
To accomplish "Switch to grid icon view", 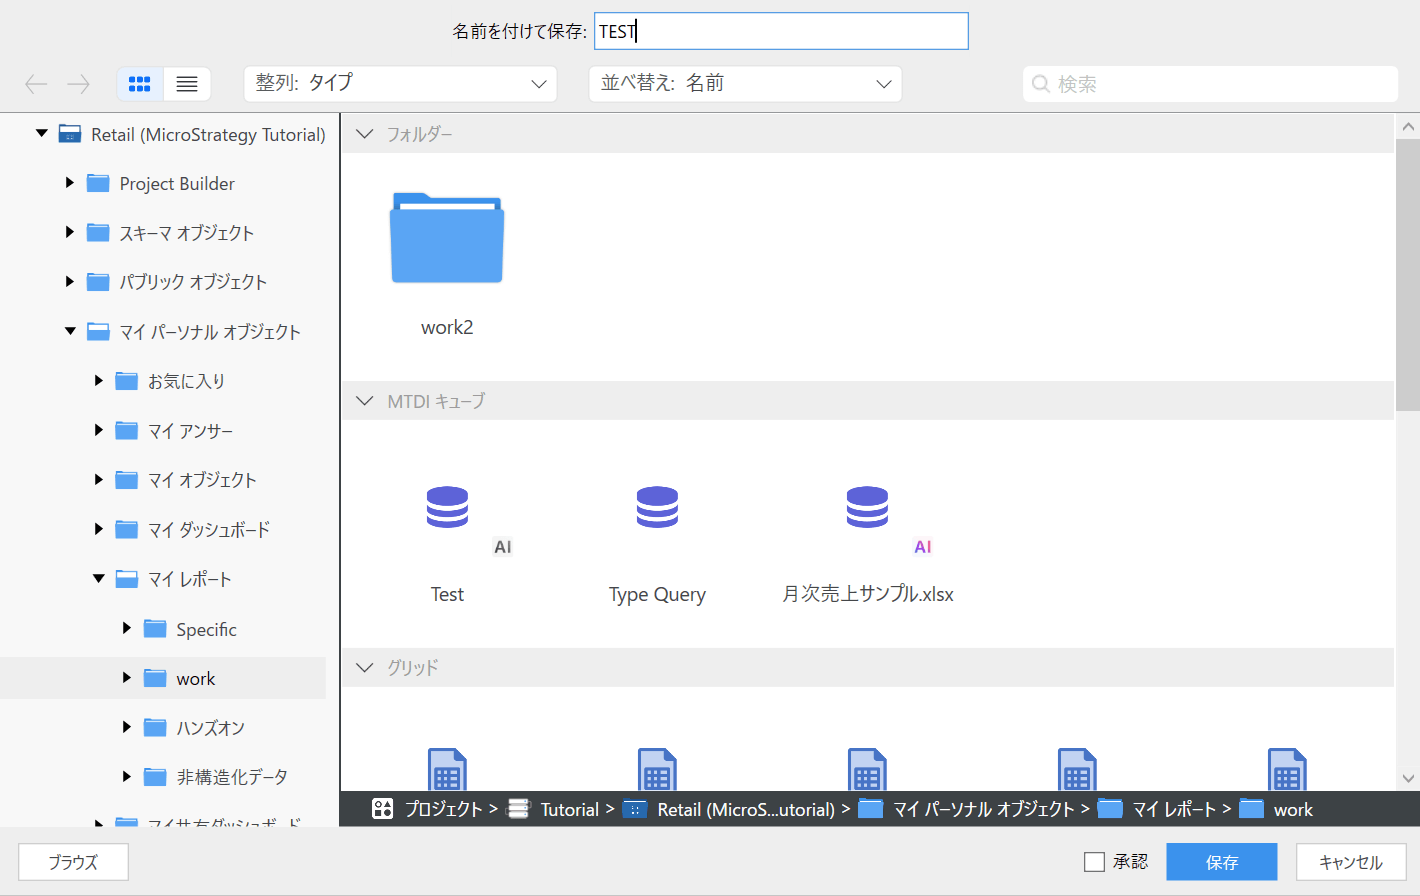I will (x=140, y=84).
